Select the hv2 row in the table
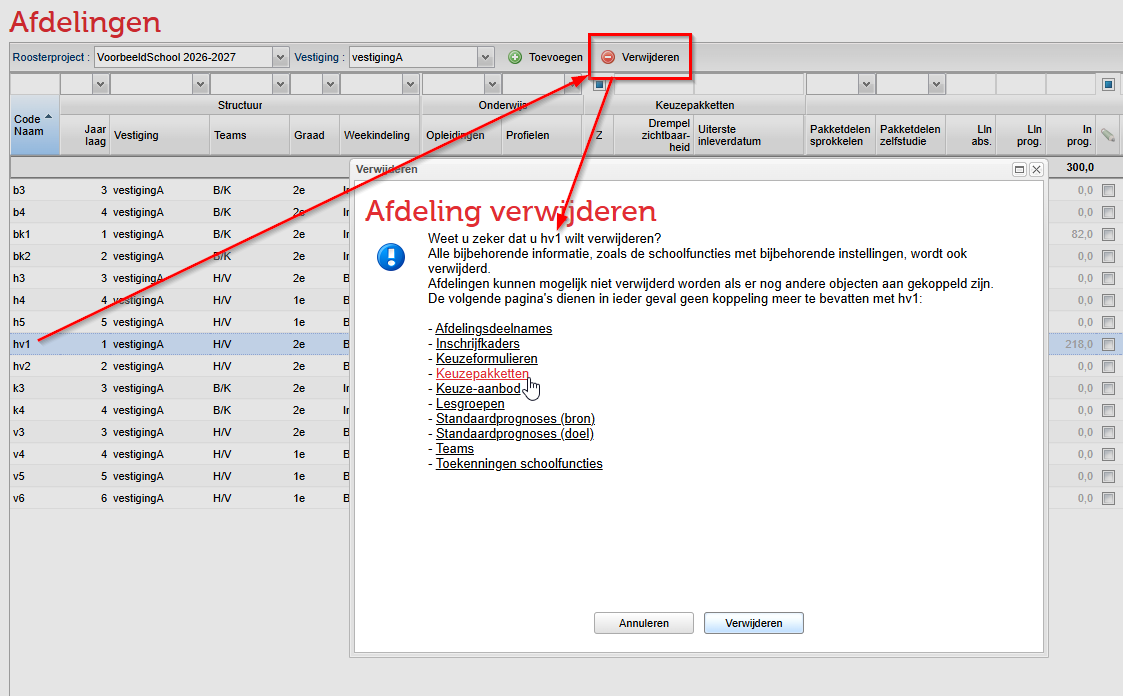The height and width of the screenshot is (696, 1123). tap(22, 366)
